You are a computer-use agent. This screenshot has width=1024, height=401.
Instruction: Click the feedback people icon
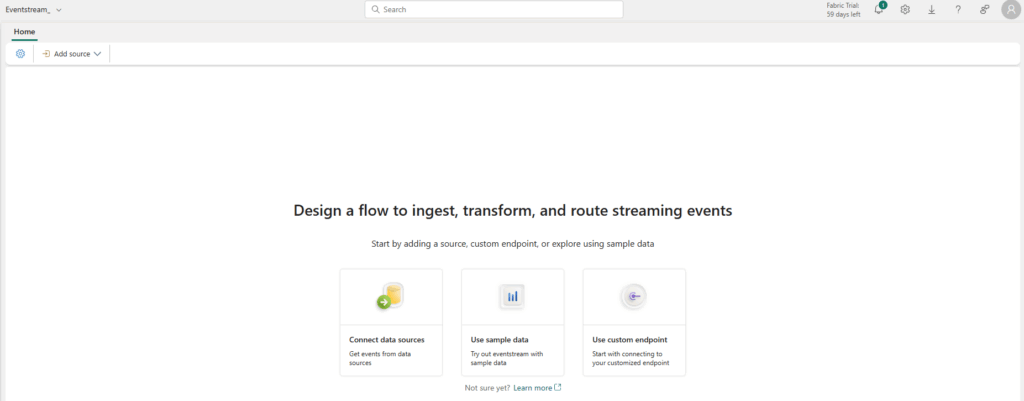coord(984,10)
